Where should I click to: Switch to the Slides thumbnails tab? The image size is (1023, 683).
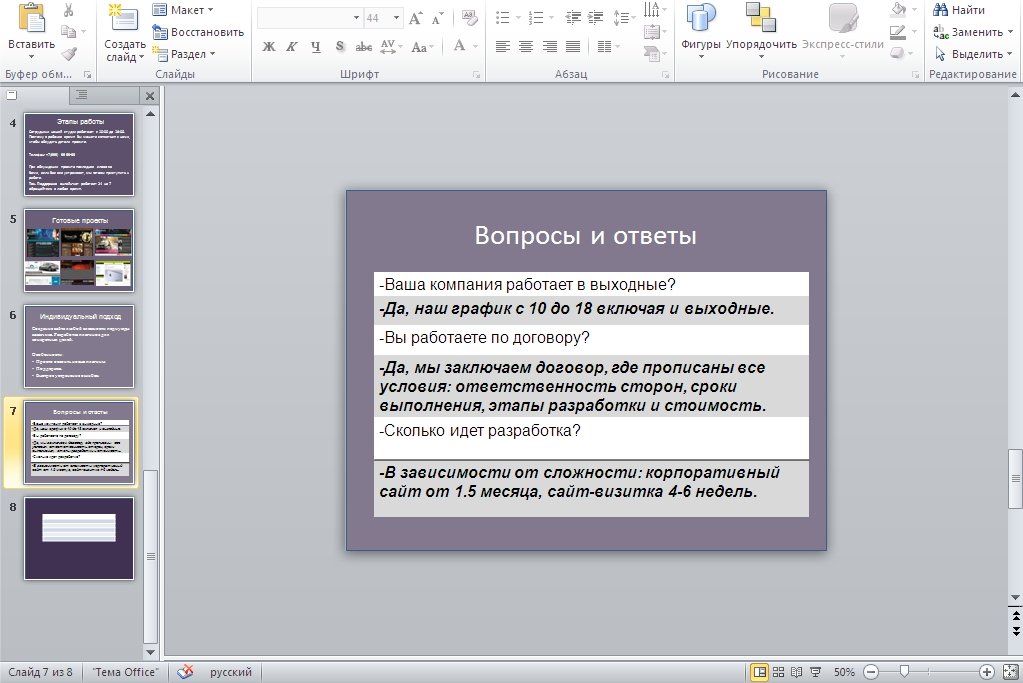[x=12, y=95]
